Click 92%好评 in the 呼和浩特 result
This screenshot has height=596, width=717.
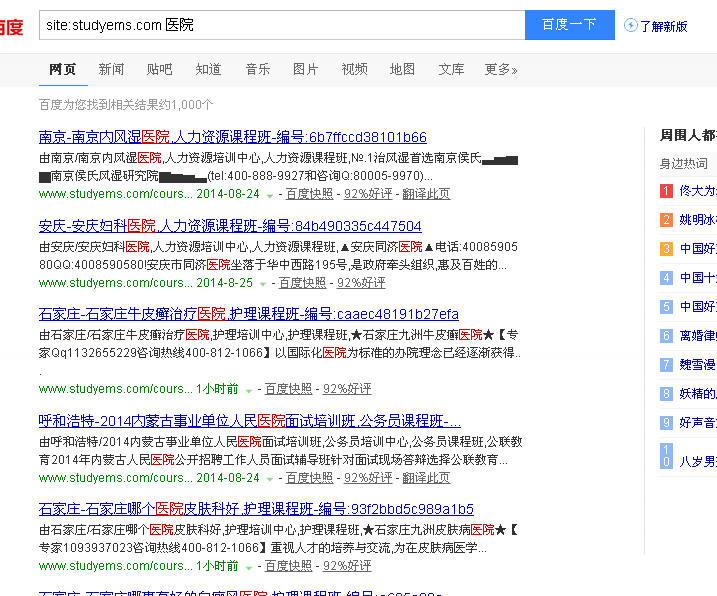pyautogui.click(x=368, y=478)
